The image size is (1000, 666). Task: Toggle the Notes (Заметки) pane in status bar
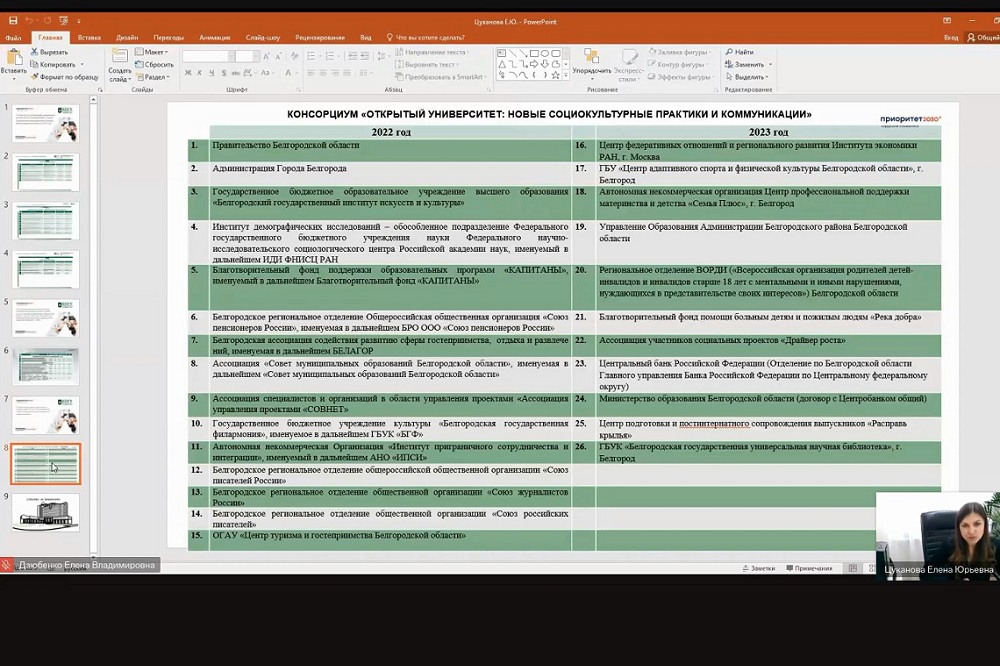(x=758, y=568)
